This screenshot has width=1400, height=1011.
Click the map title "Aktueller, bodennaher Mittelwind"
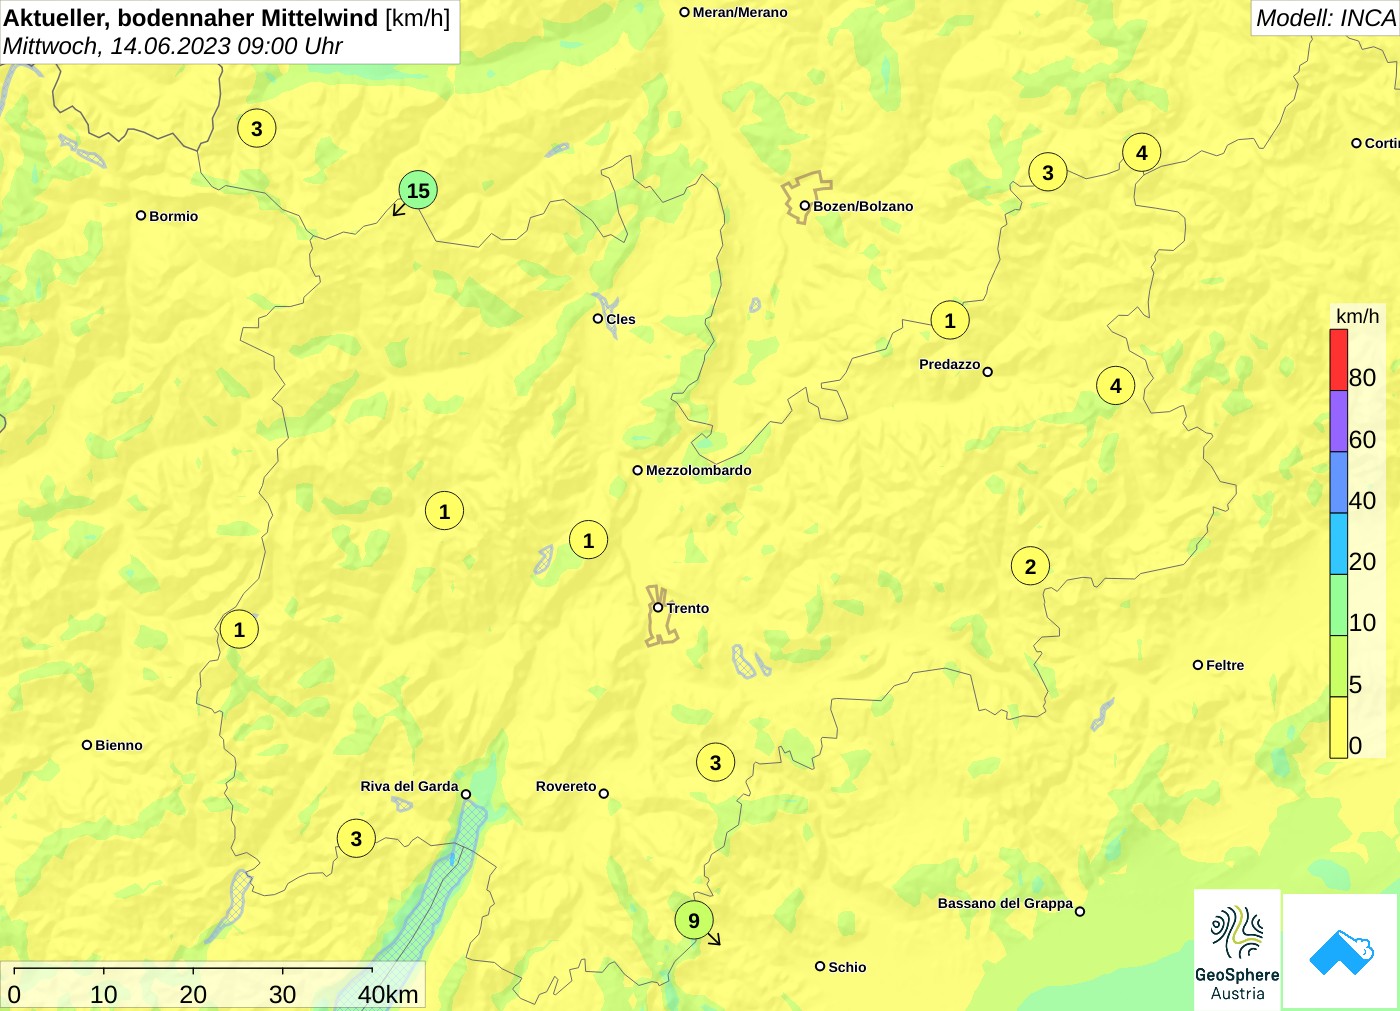coord(191,18)
